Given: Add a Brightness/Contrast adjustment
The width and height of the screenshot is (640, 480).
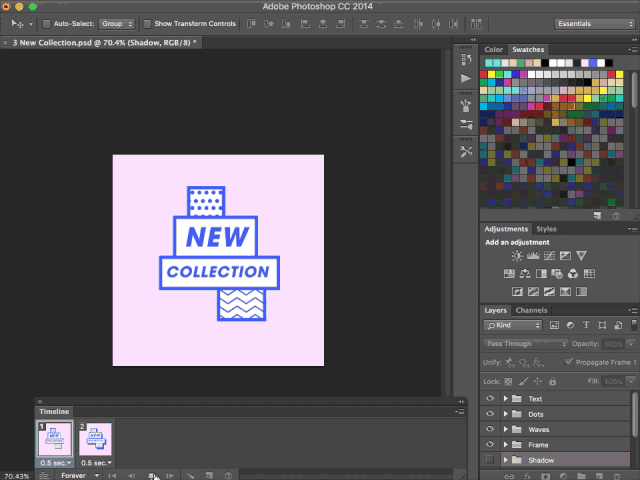Looking at the screenshot, I should coord(517,256).
